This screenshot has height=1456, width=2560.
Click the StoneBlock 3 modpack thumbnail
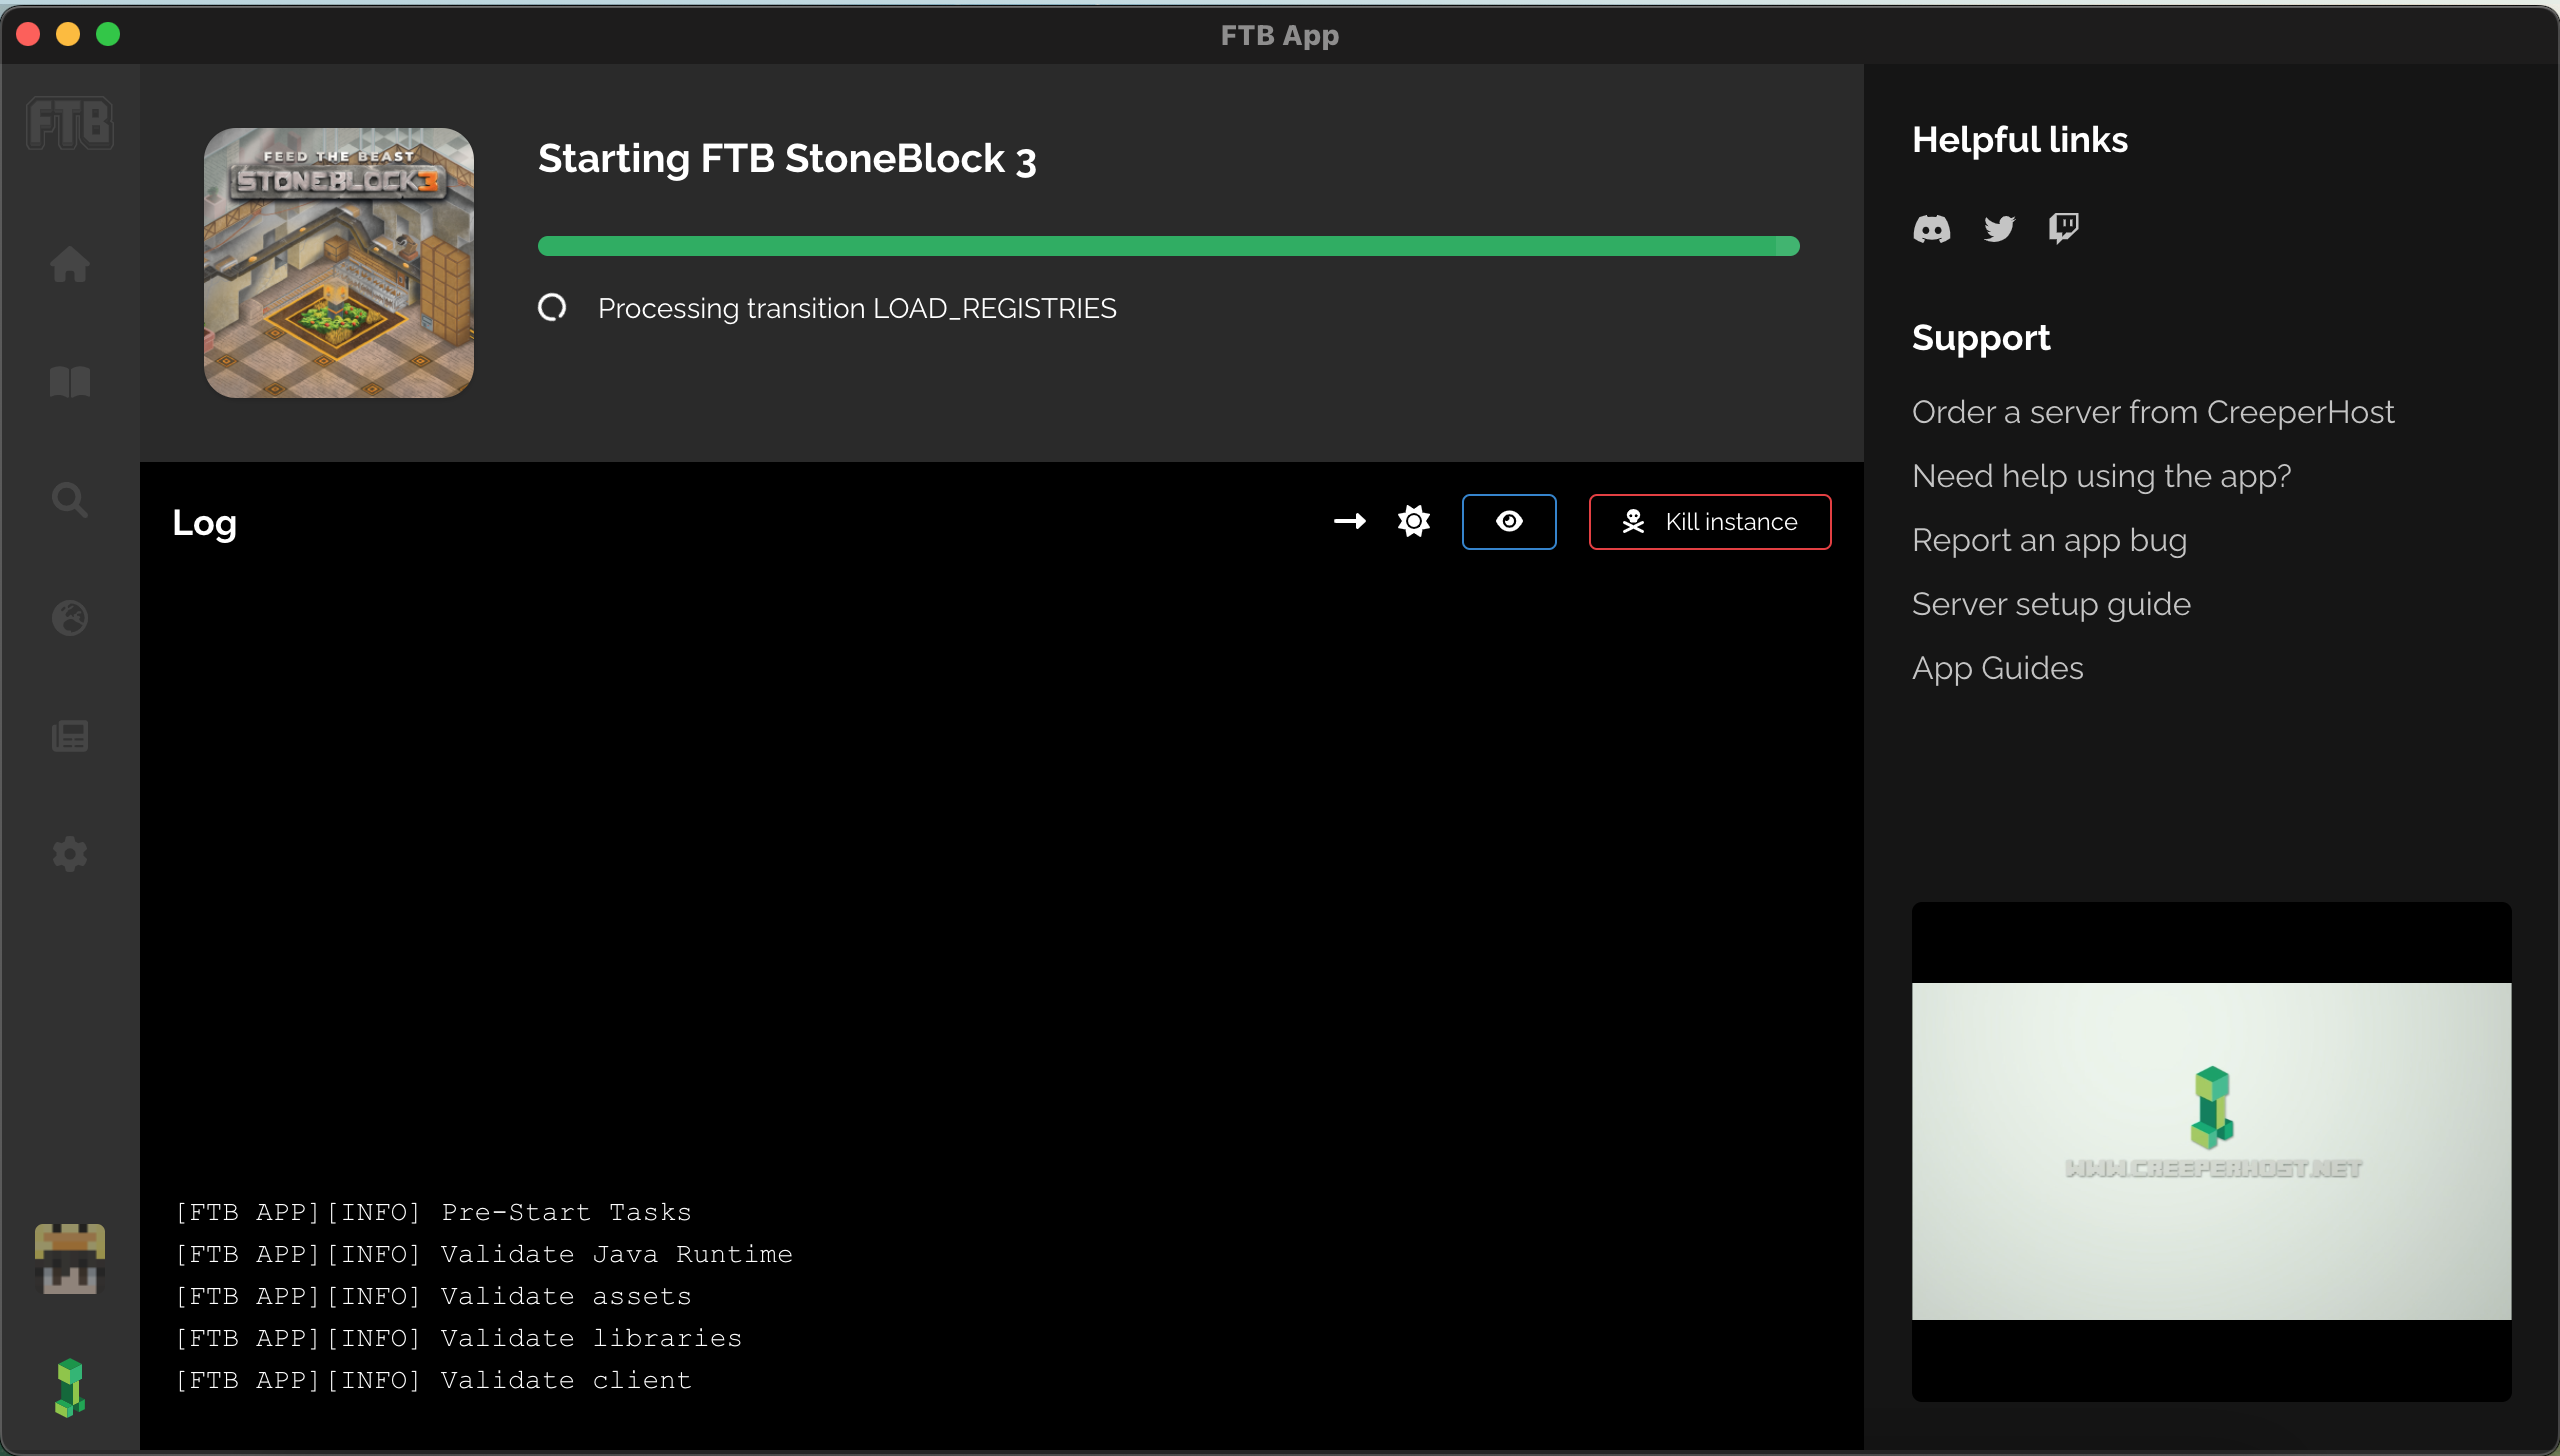tap(339, 263)
